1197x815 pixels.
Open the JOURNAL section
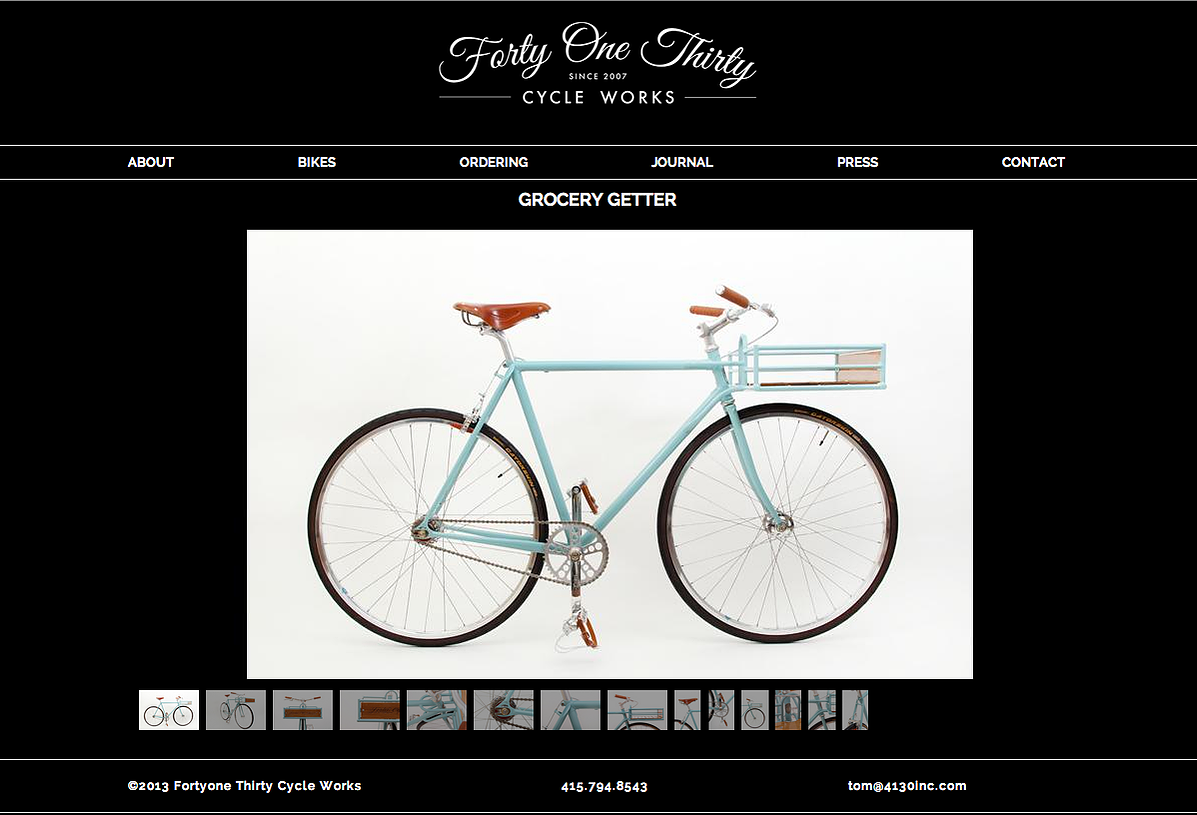682,162
